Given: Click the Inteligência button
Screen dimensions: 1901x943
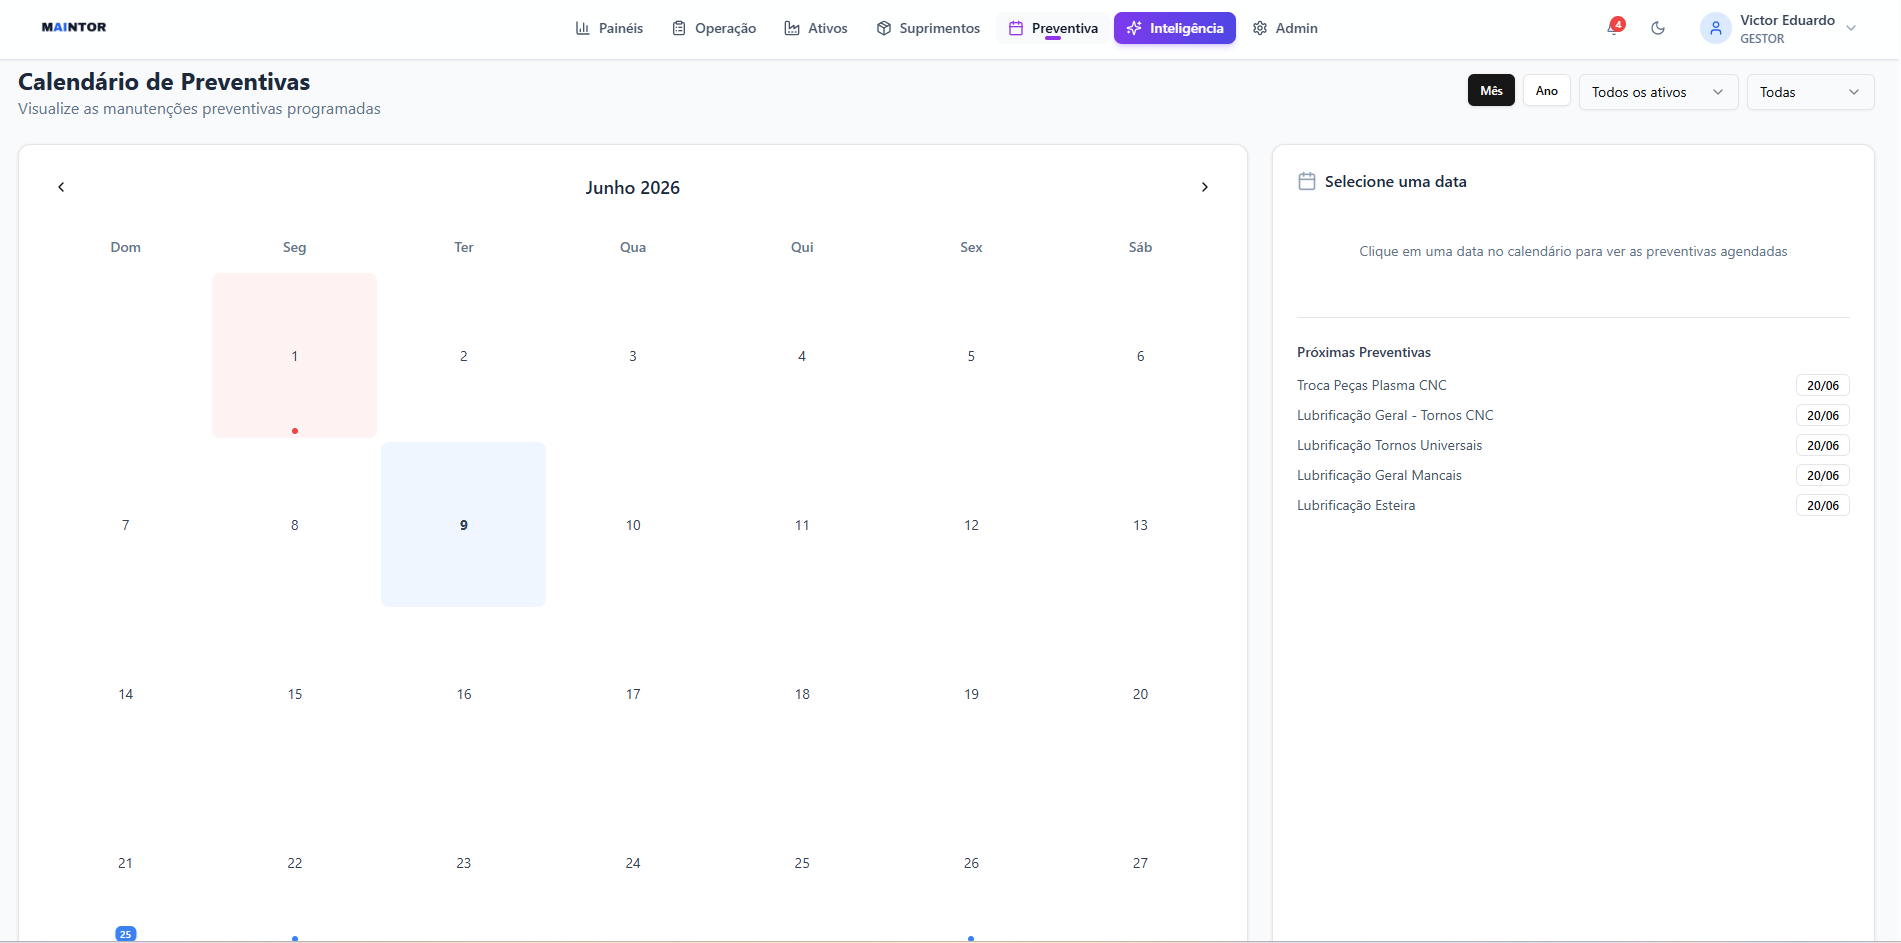Looking at the screenshot, I should [1175, 28].
